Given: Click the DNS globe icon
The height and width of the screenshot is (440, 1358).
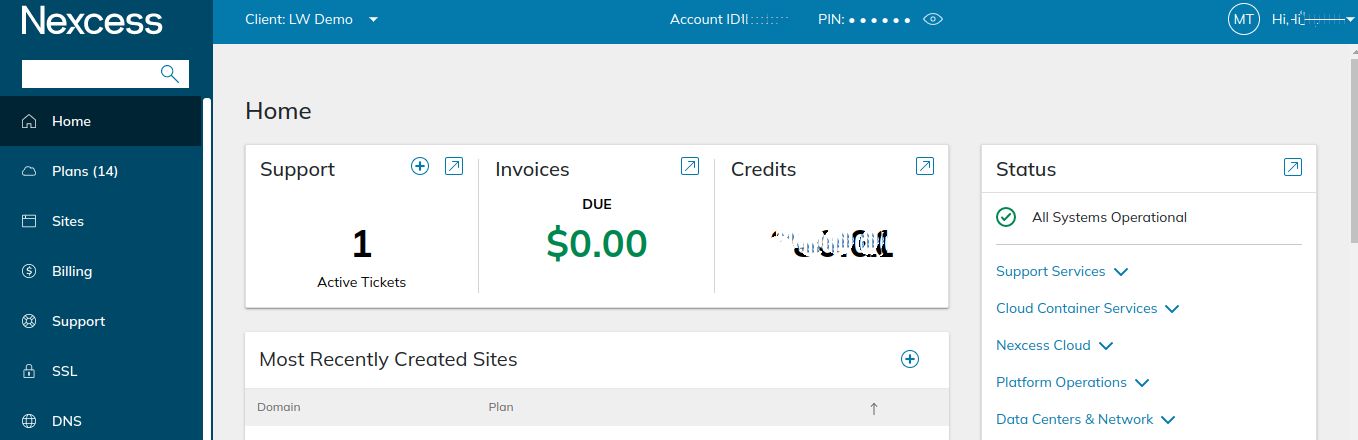Looking at the screenshot, I should click(x=29, y=421).
